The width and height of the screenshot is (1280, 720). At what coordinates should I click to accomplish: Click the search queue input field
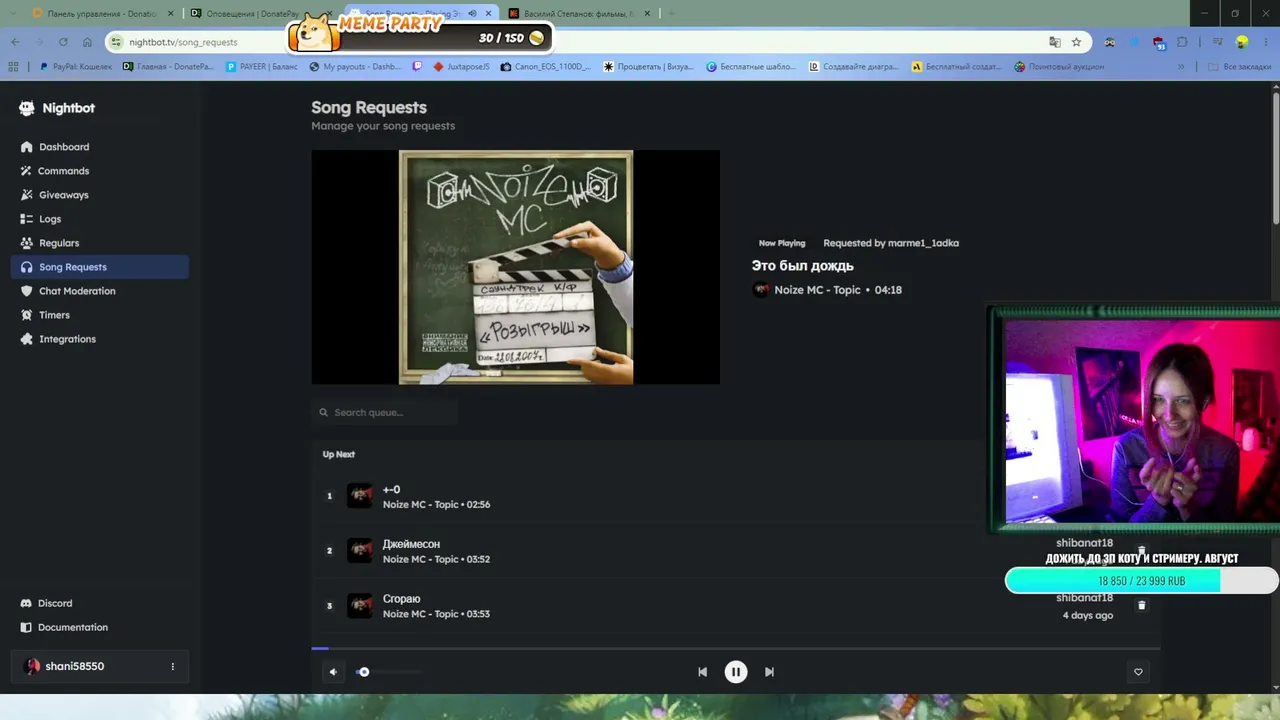click(385, 412)
